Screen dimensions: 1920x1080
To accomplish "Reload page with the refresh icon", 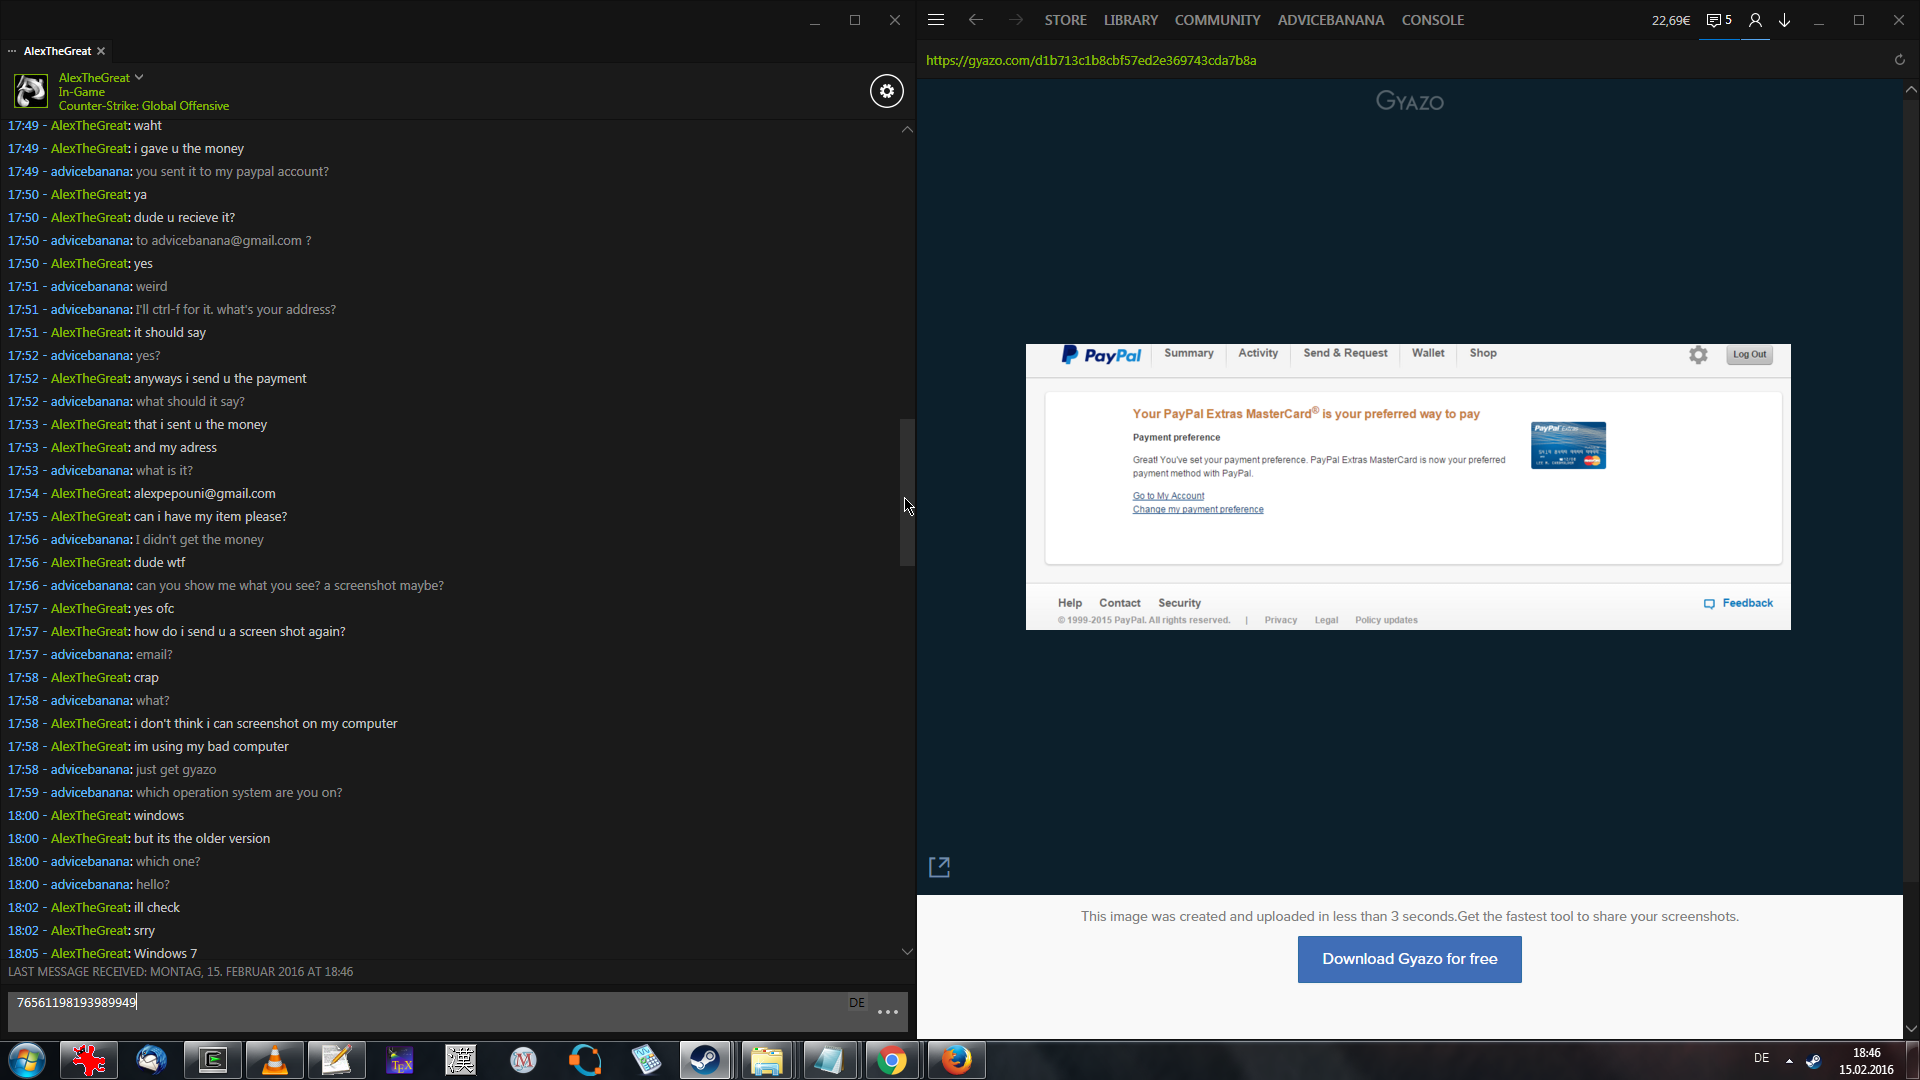I will (x=1899, y=60).
